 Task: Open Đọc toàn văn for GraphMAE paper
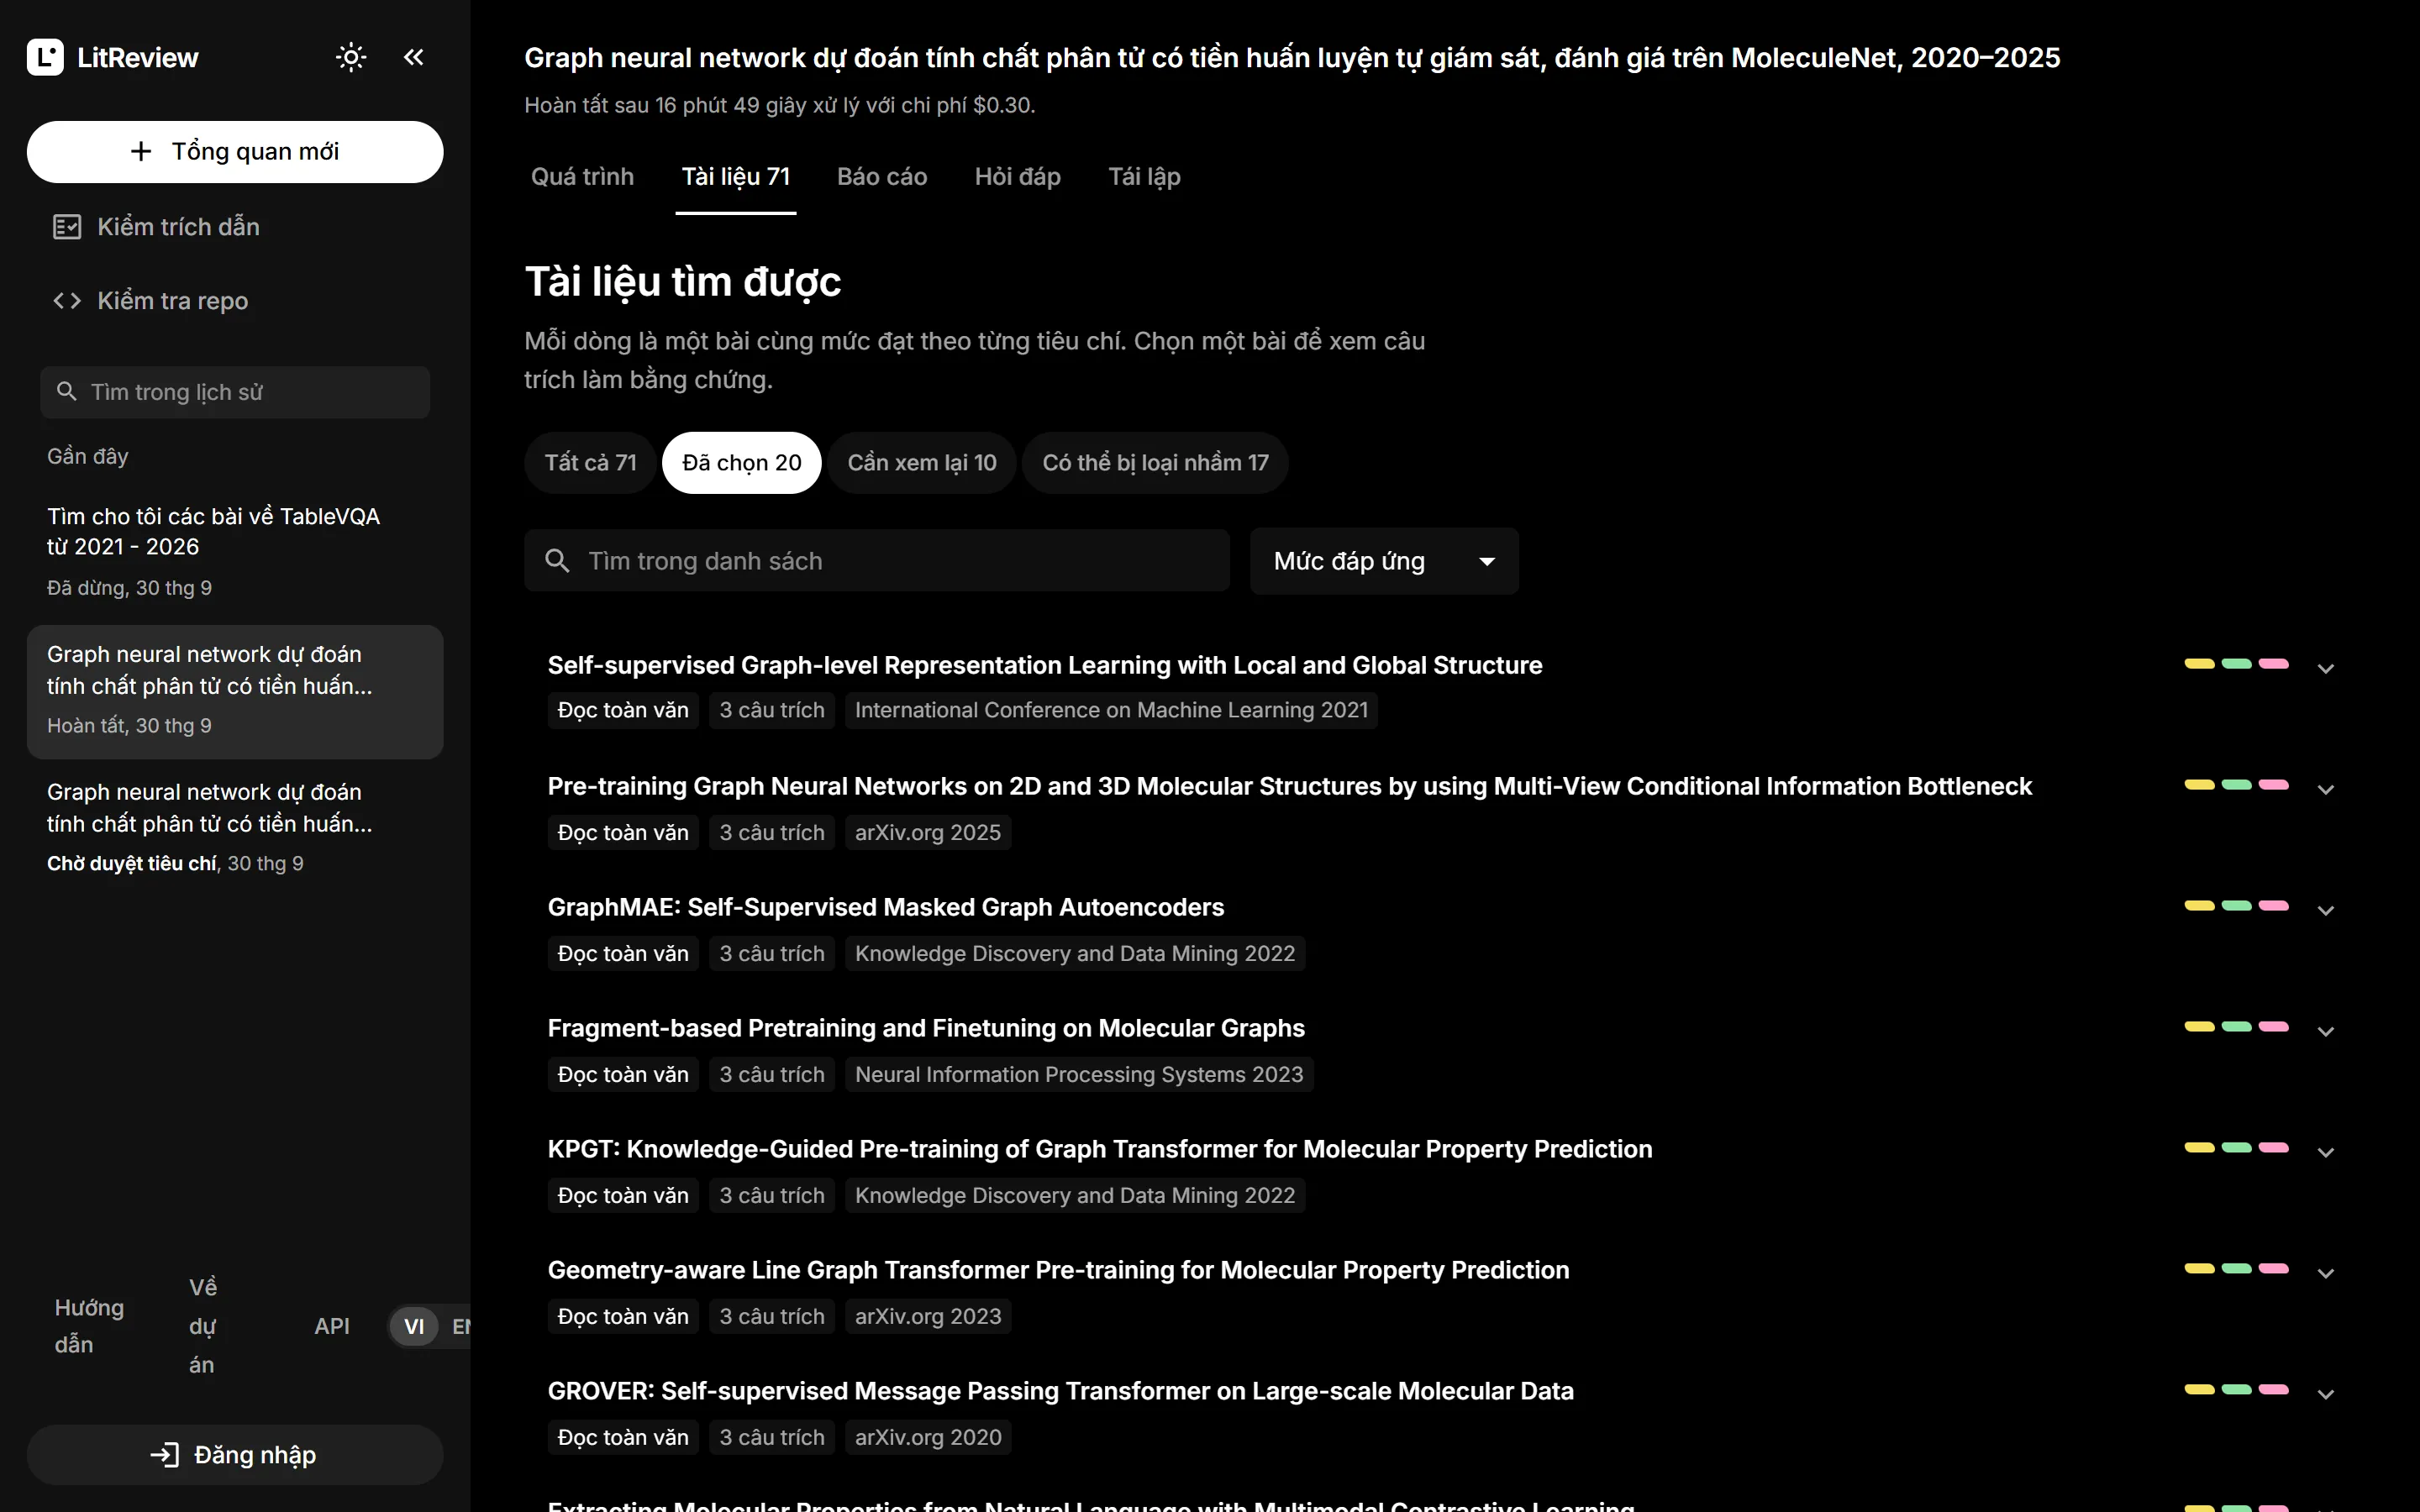[x=623, y=954]
